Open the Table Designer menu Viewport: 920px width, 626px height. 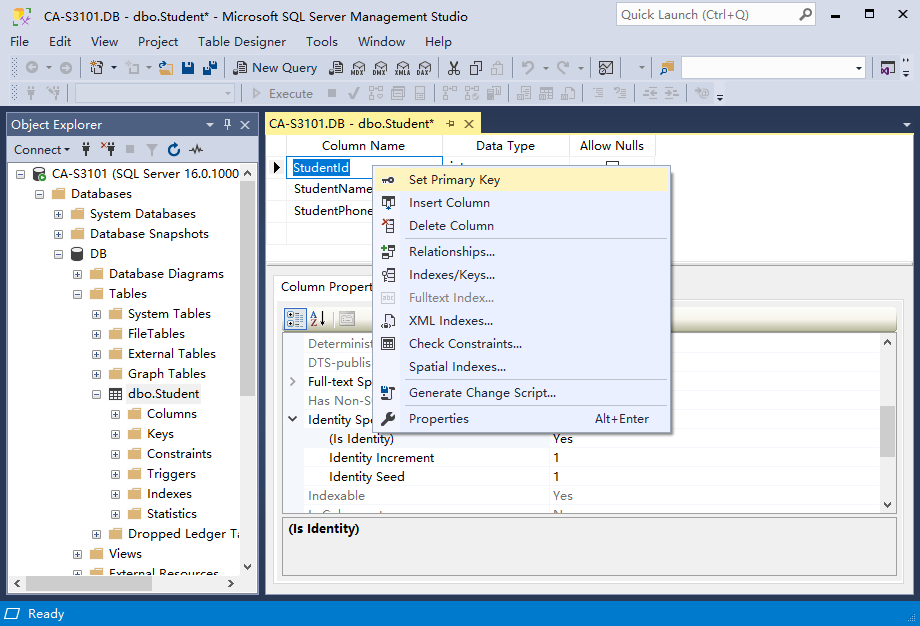(242, 41)
